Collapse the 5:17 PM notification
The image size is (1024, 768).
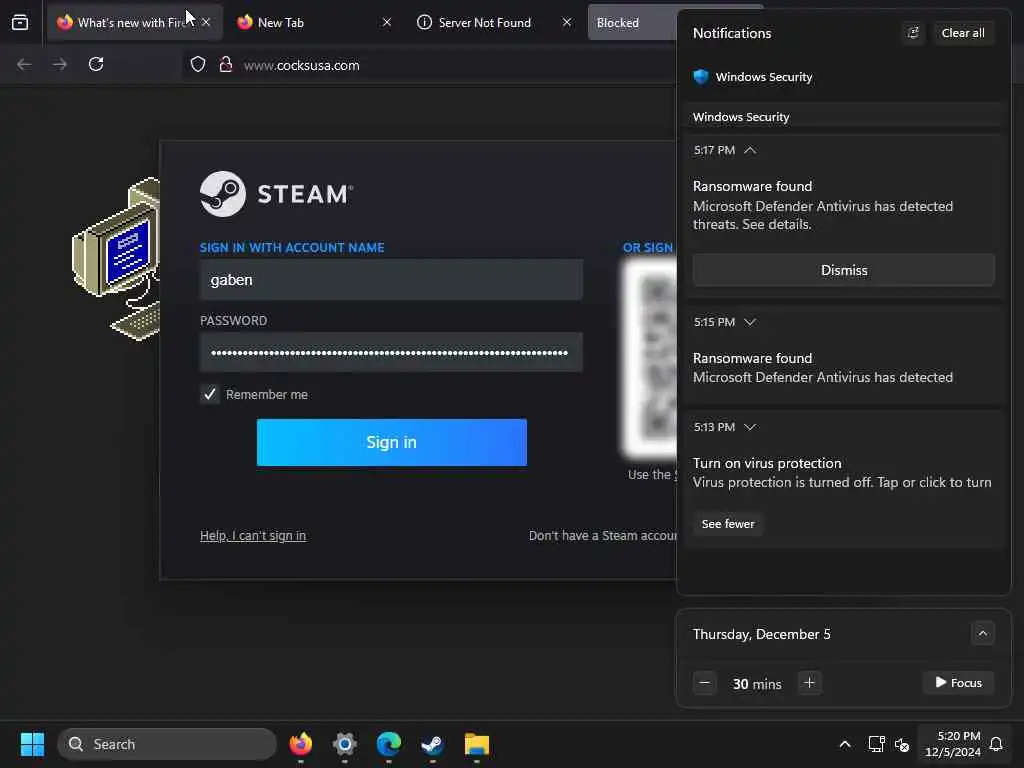pos(750,150)
